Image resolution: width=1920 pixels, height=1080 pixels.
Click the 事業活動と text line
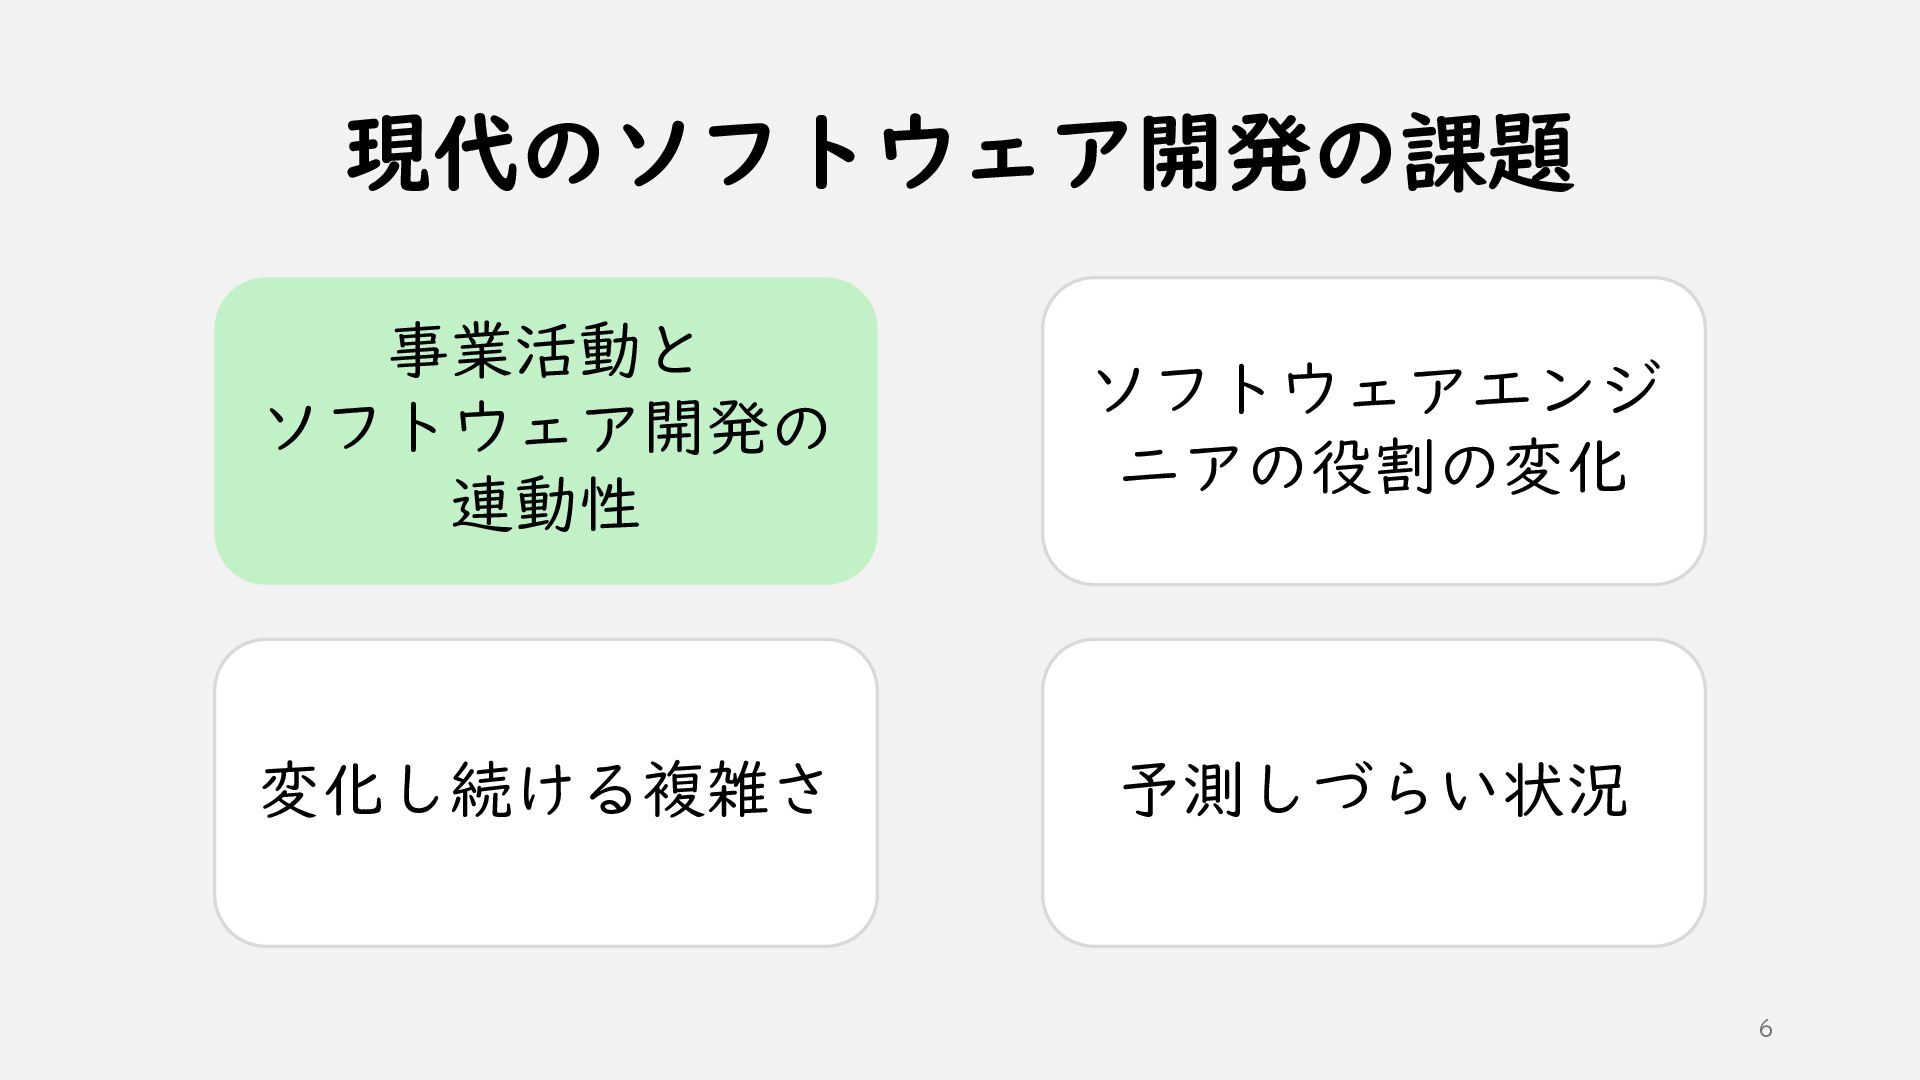point(545,351)
